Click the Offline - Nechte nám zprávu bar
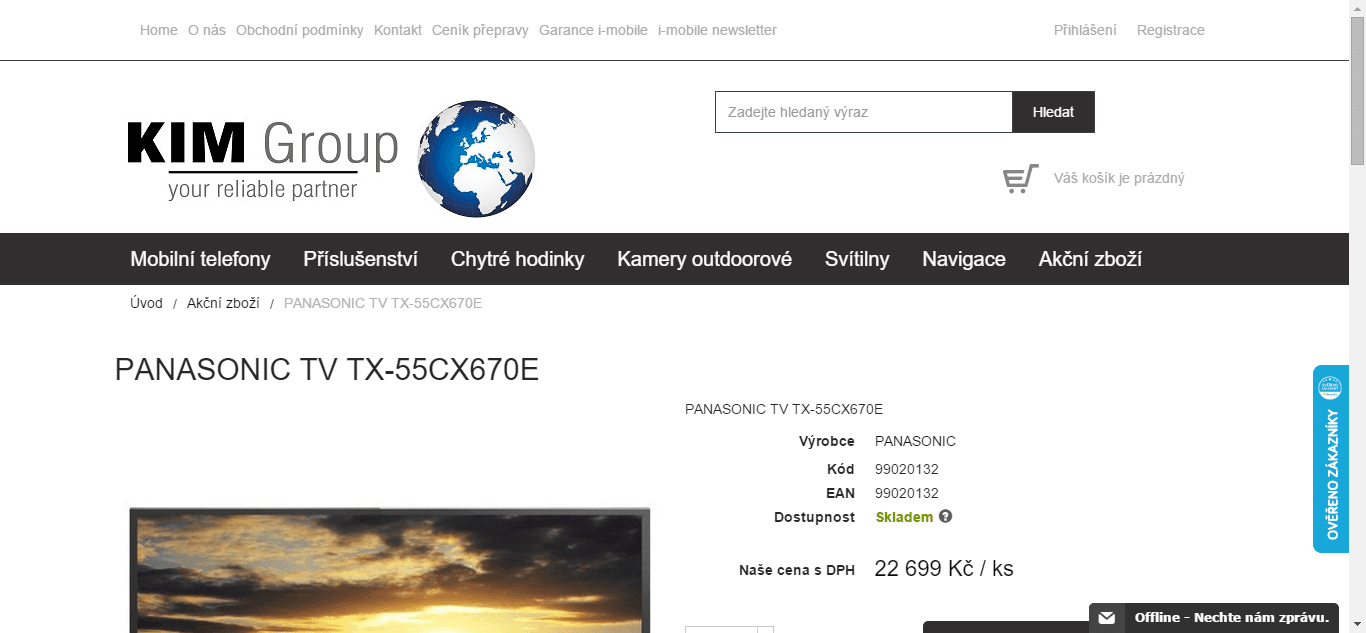The height and width of the screenshot is (633, 1366). 1214,618
